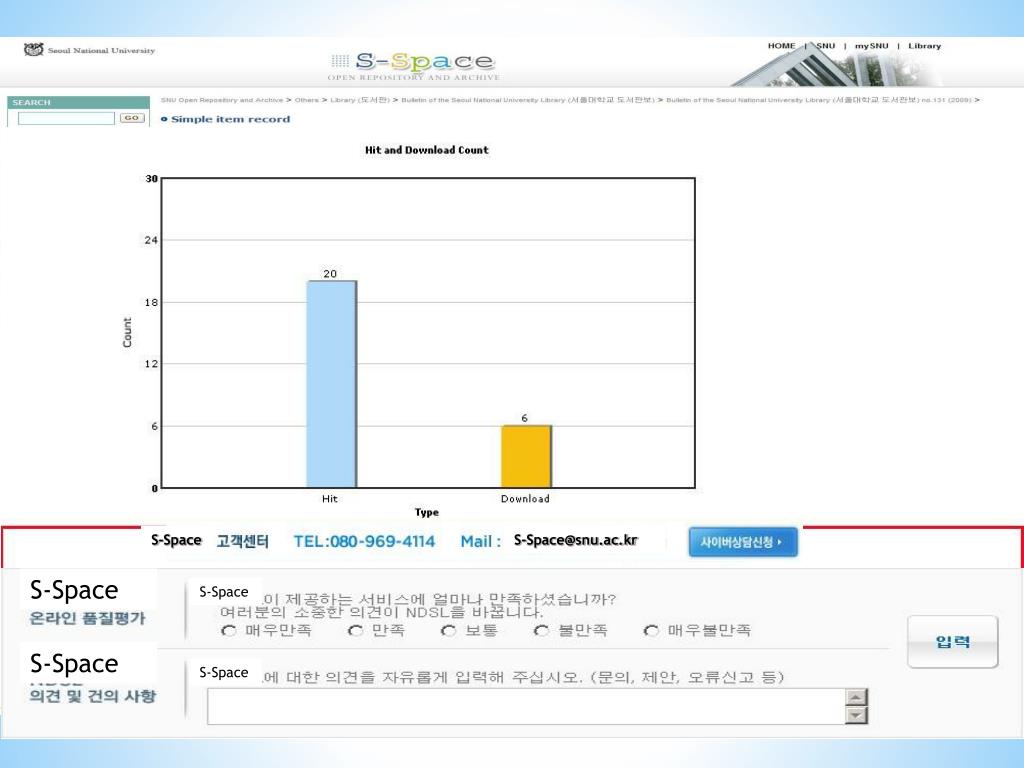Click the text area scroll down arrow
Image resolution: width=1024 pixels, height=768 pixels.
click(856, 715)
